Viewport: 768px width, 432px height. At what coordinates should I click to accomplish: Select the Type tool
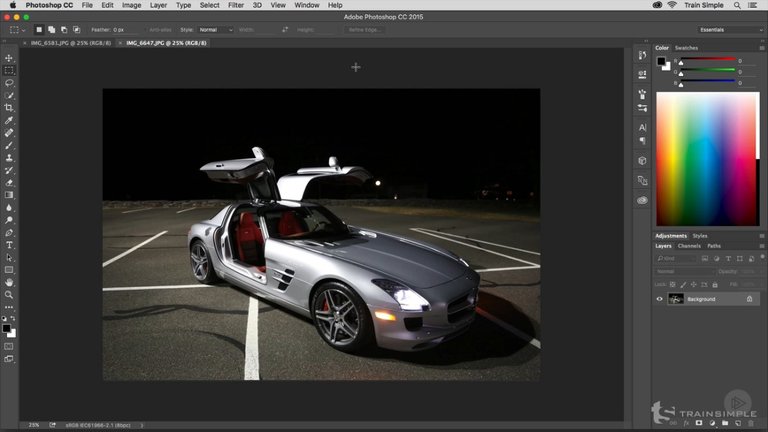pyautogui.click(x=9, y=245)
